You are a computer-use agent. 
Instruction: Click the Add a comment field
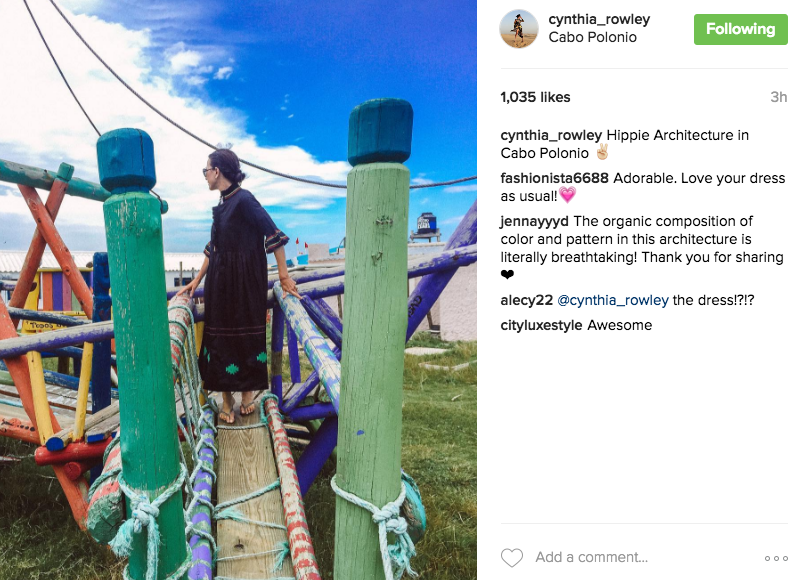pyautogui.click(x=592, y=557)
